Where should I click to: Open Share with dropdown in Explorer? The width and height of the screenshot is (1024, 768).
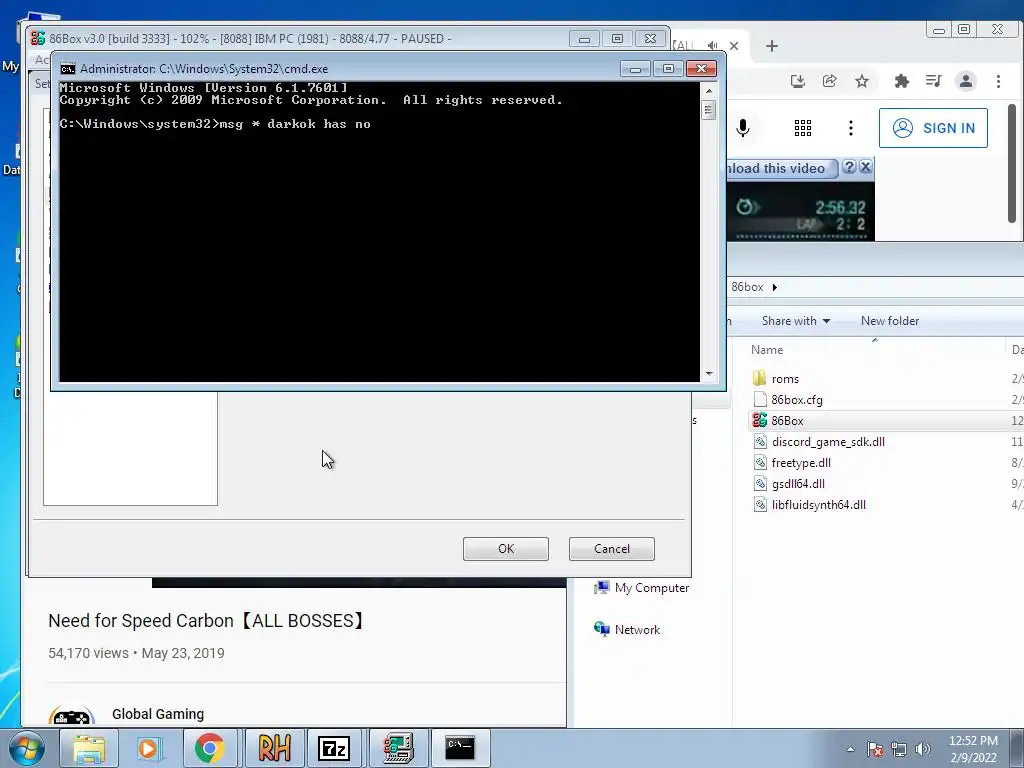(795, 321)
